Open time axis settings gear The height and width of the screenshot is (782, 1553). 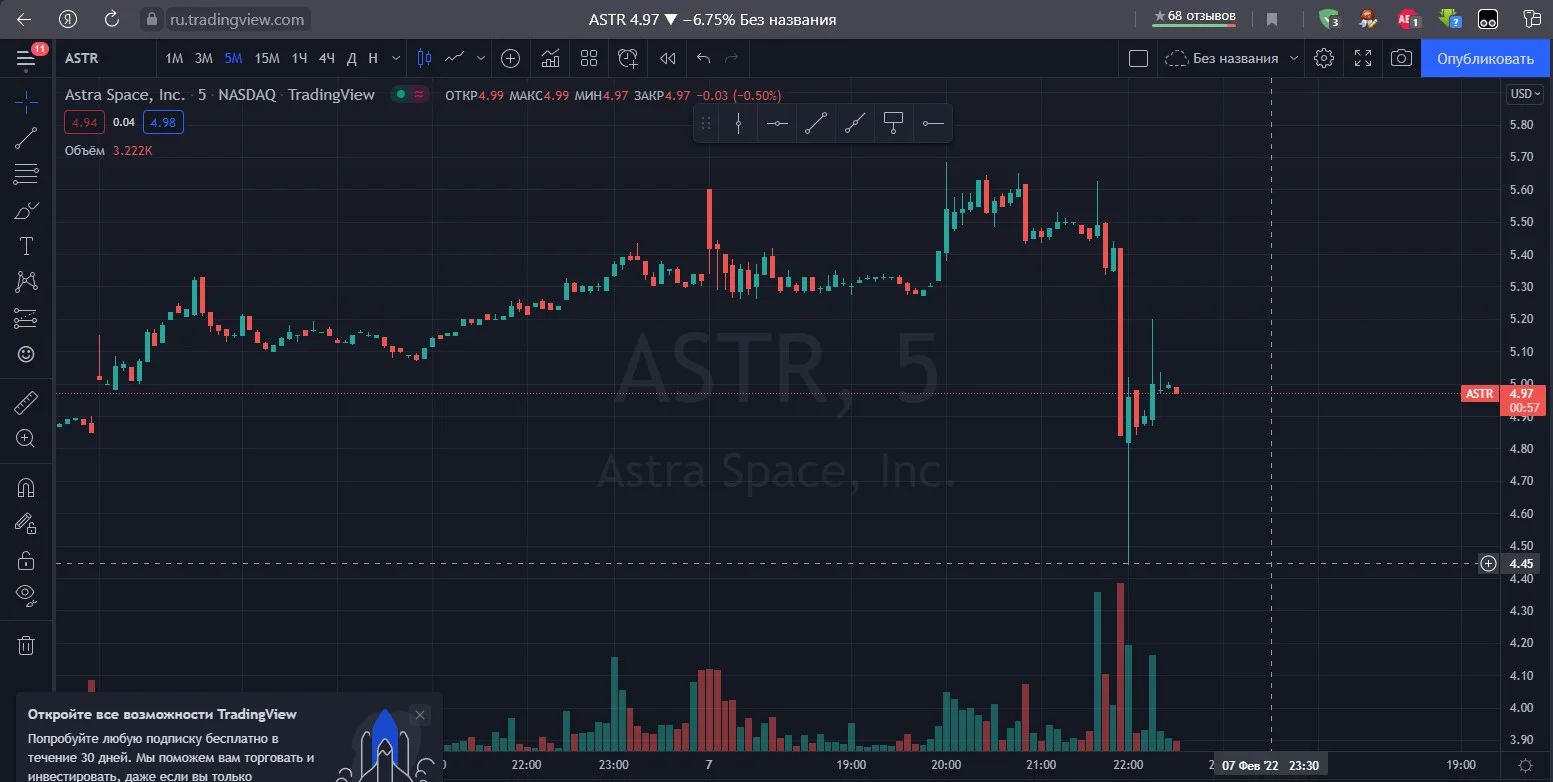click(x=1525, y=765)
